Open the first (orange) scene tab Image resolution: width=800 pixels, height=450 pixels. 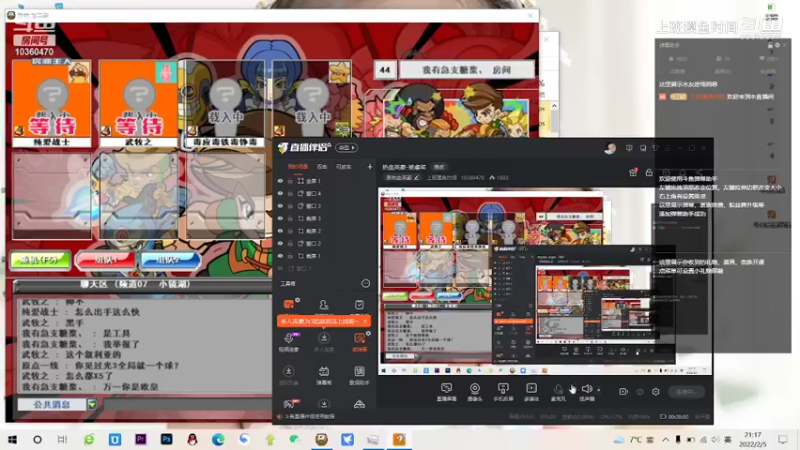(x=298, y=167)
